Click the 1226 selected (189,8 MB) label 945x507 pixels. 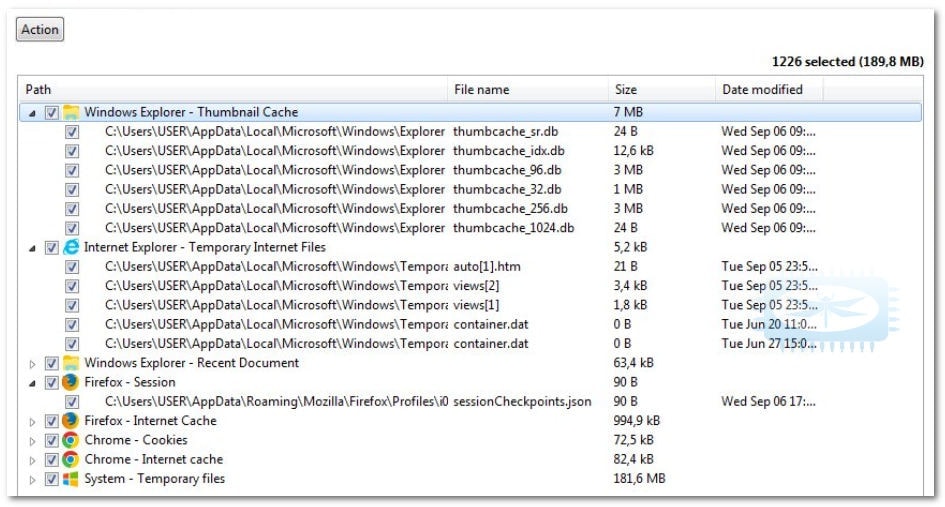[x=847, y=61]
